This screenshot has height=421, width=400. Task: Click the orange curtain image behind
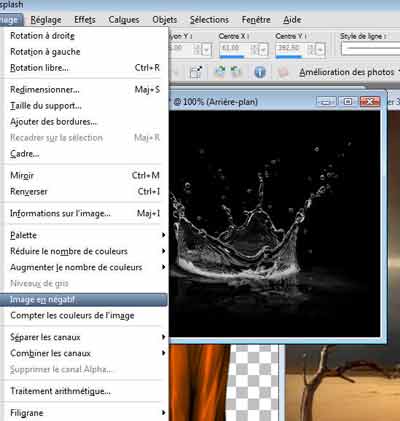point(199,383)
